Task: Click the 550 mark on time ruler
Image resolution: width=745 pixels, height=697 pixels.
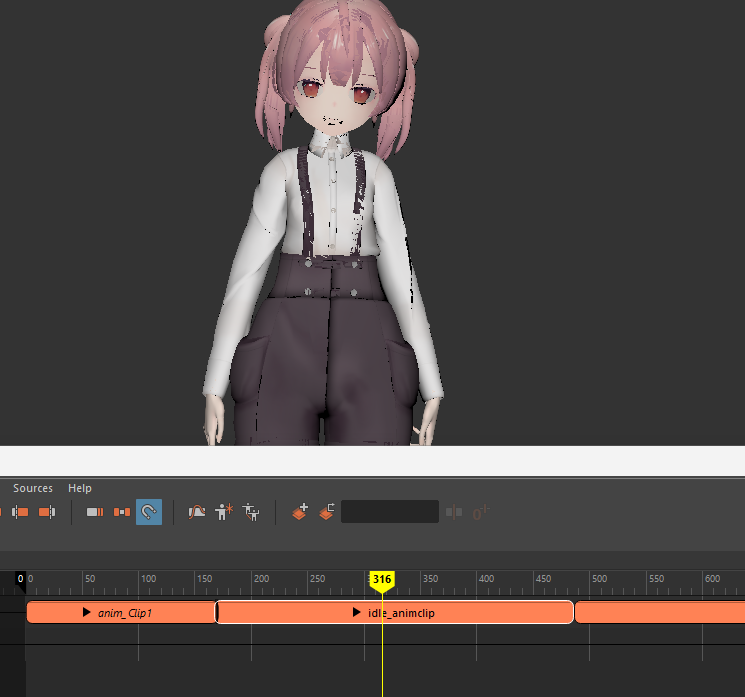Action: click(656, 579)
